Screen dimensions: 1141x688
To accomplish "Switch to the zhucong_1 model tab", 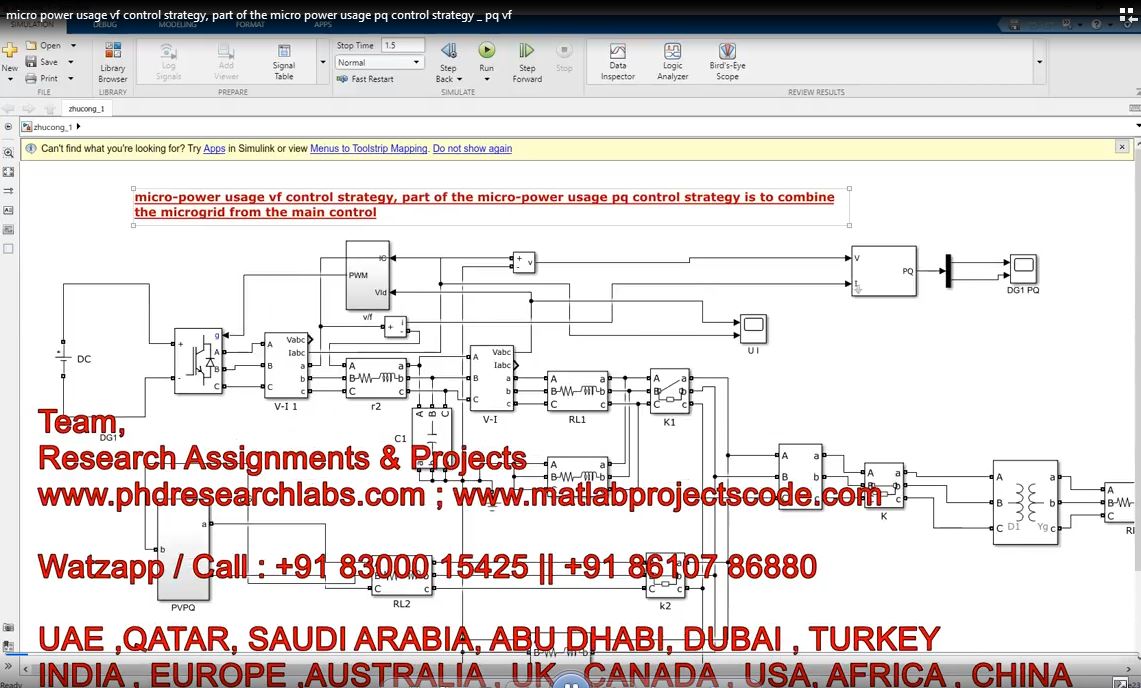I will [86, 108].
